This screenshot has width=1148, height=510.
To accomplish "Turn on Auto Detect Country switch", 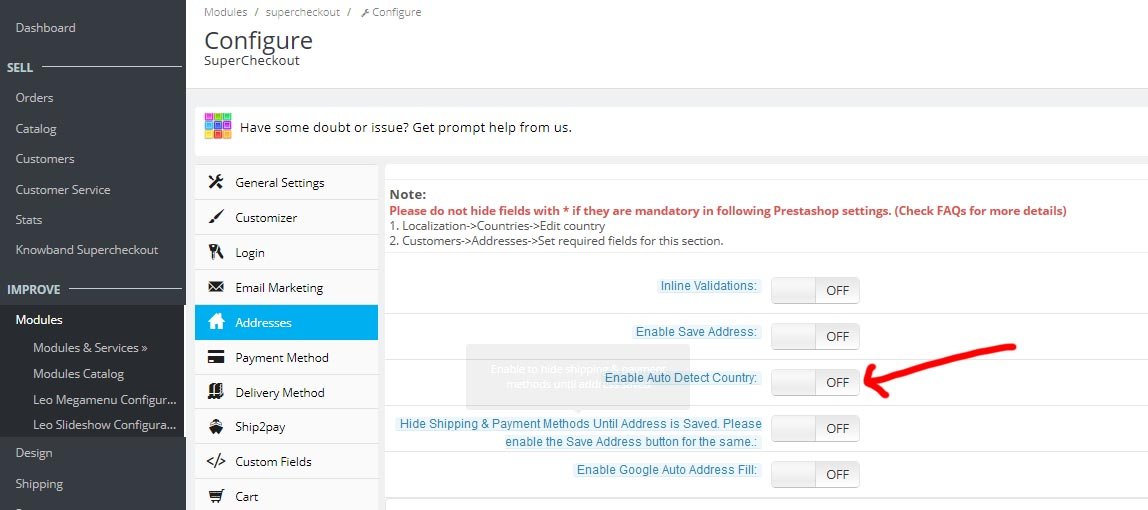I will [815, 382].
